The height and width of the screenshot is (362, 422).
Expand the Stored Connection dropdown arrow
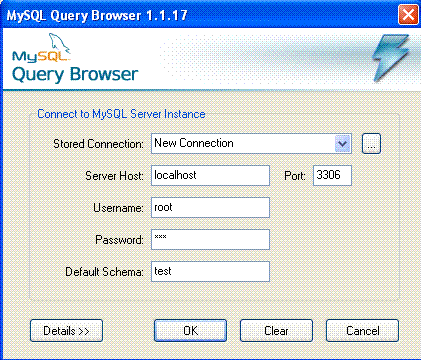[x=343, y=144]
